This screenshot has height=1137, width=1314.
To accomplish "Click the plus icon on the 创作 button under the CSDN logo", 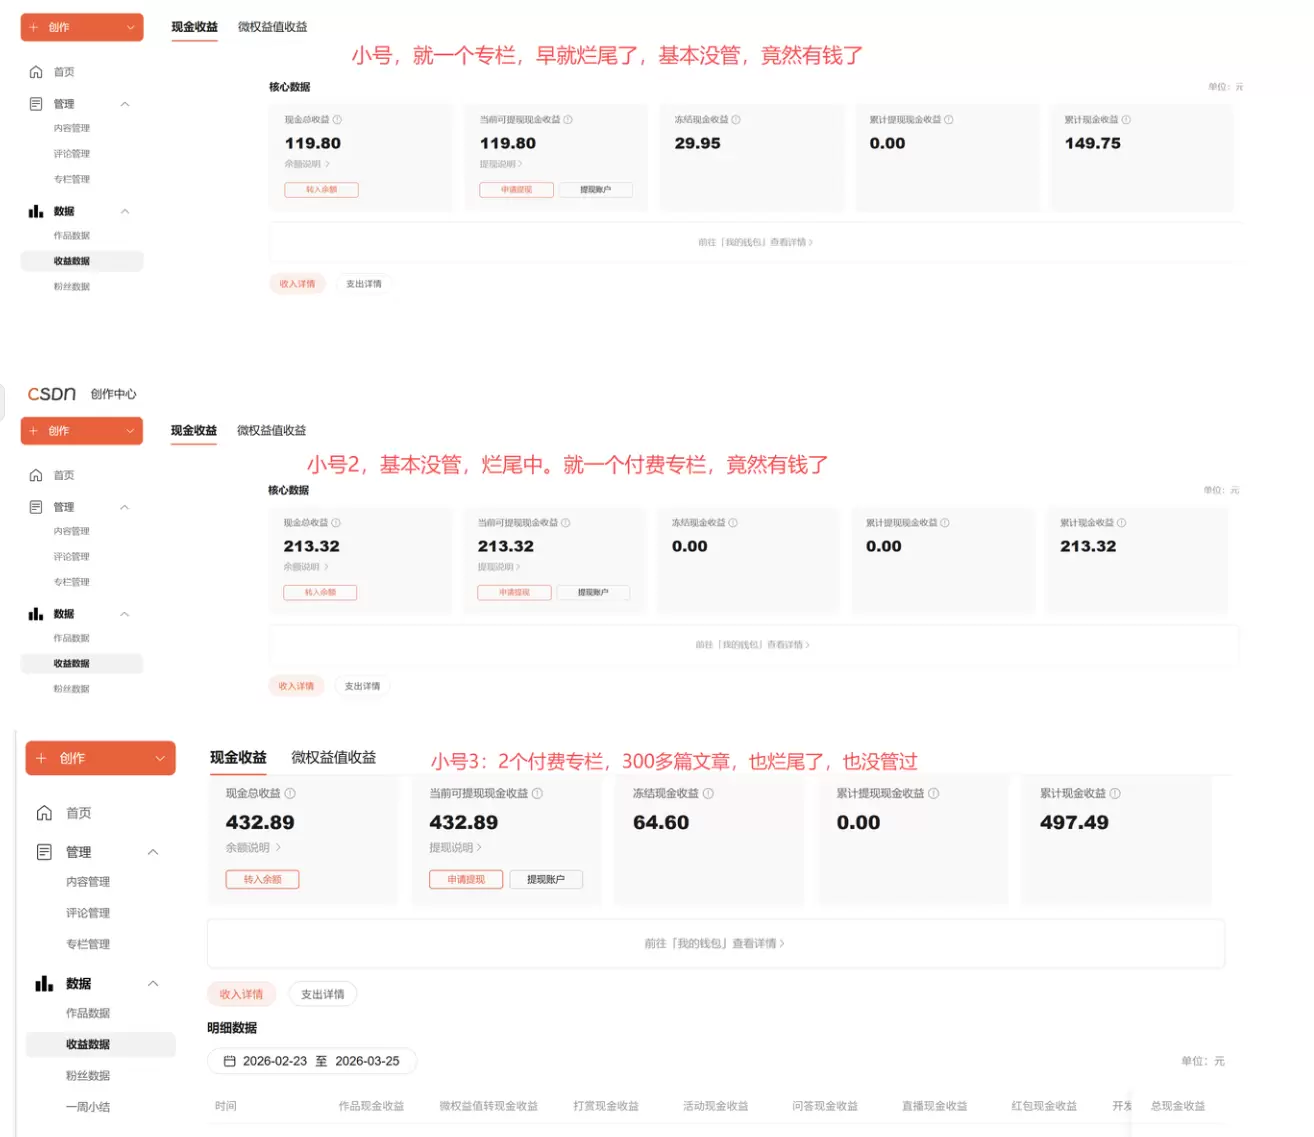I will [33, 431].
